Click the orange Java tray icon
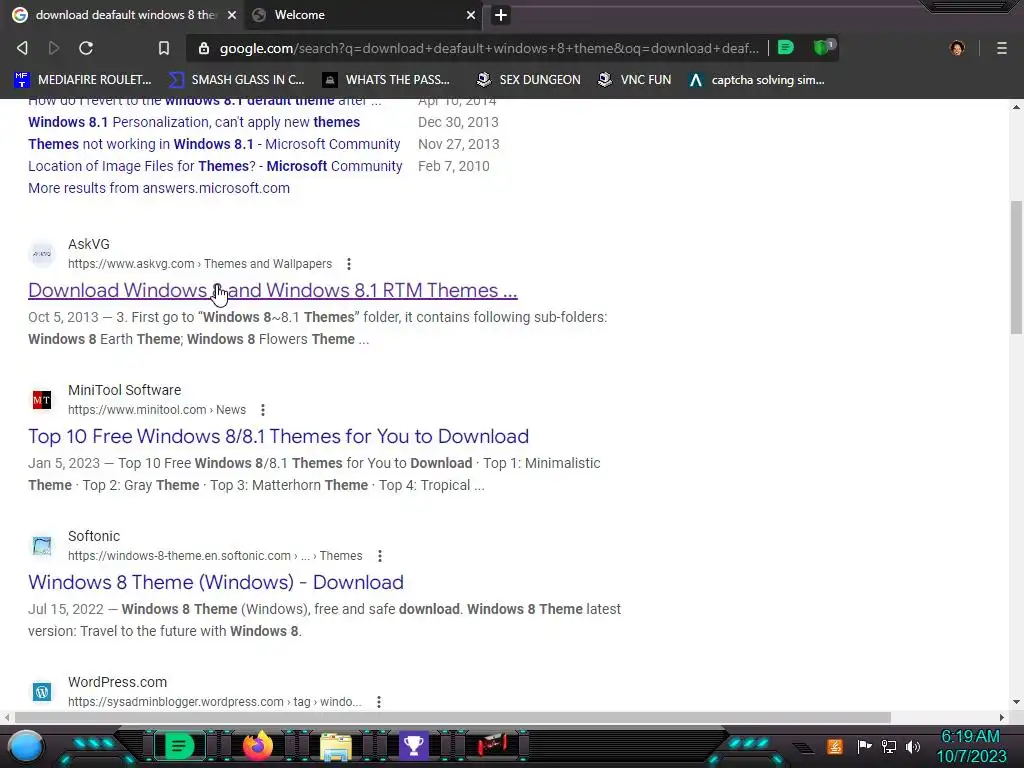Viewport: 1024px width, 768px height. pyautogui.click(x=835, y=746)
